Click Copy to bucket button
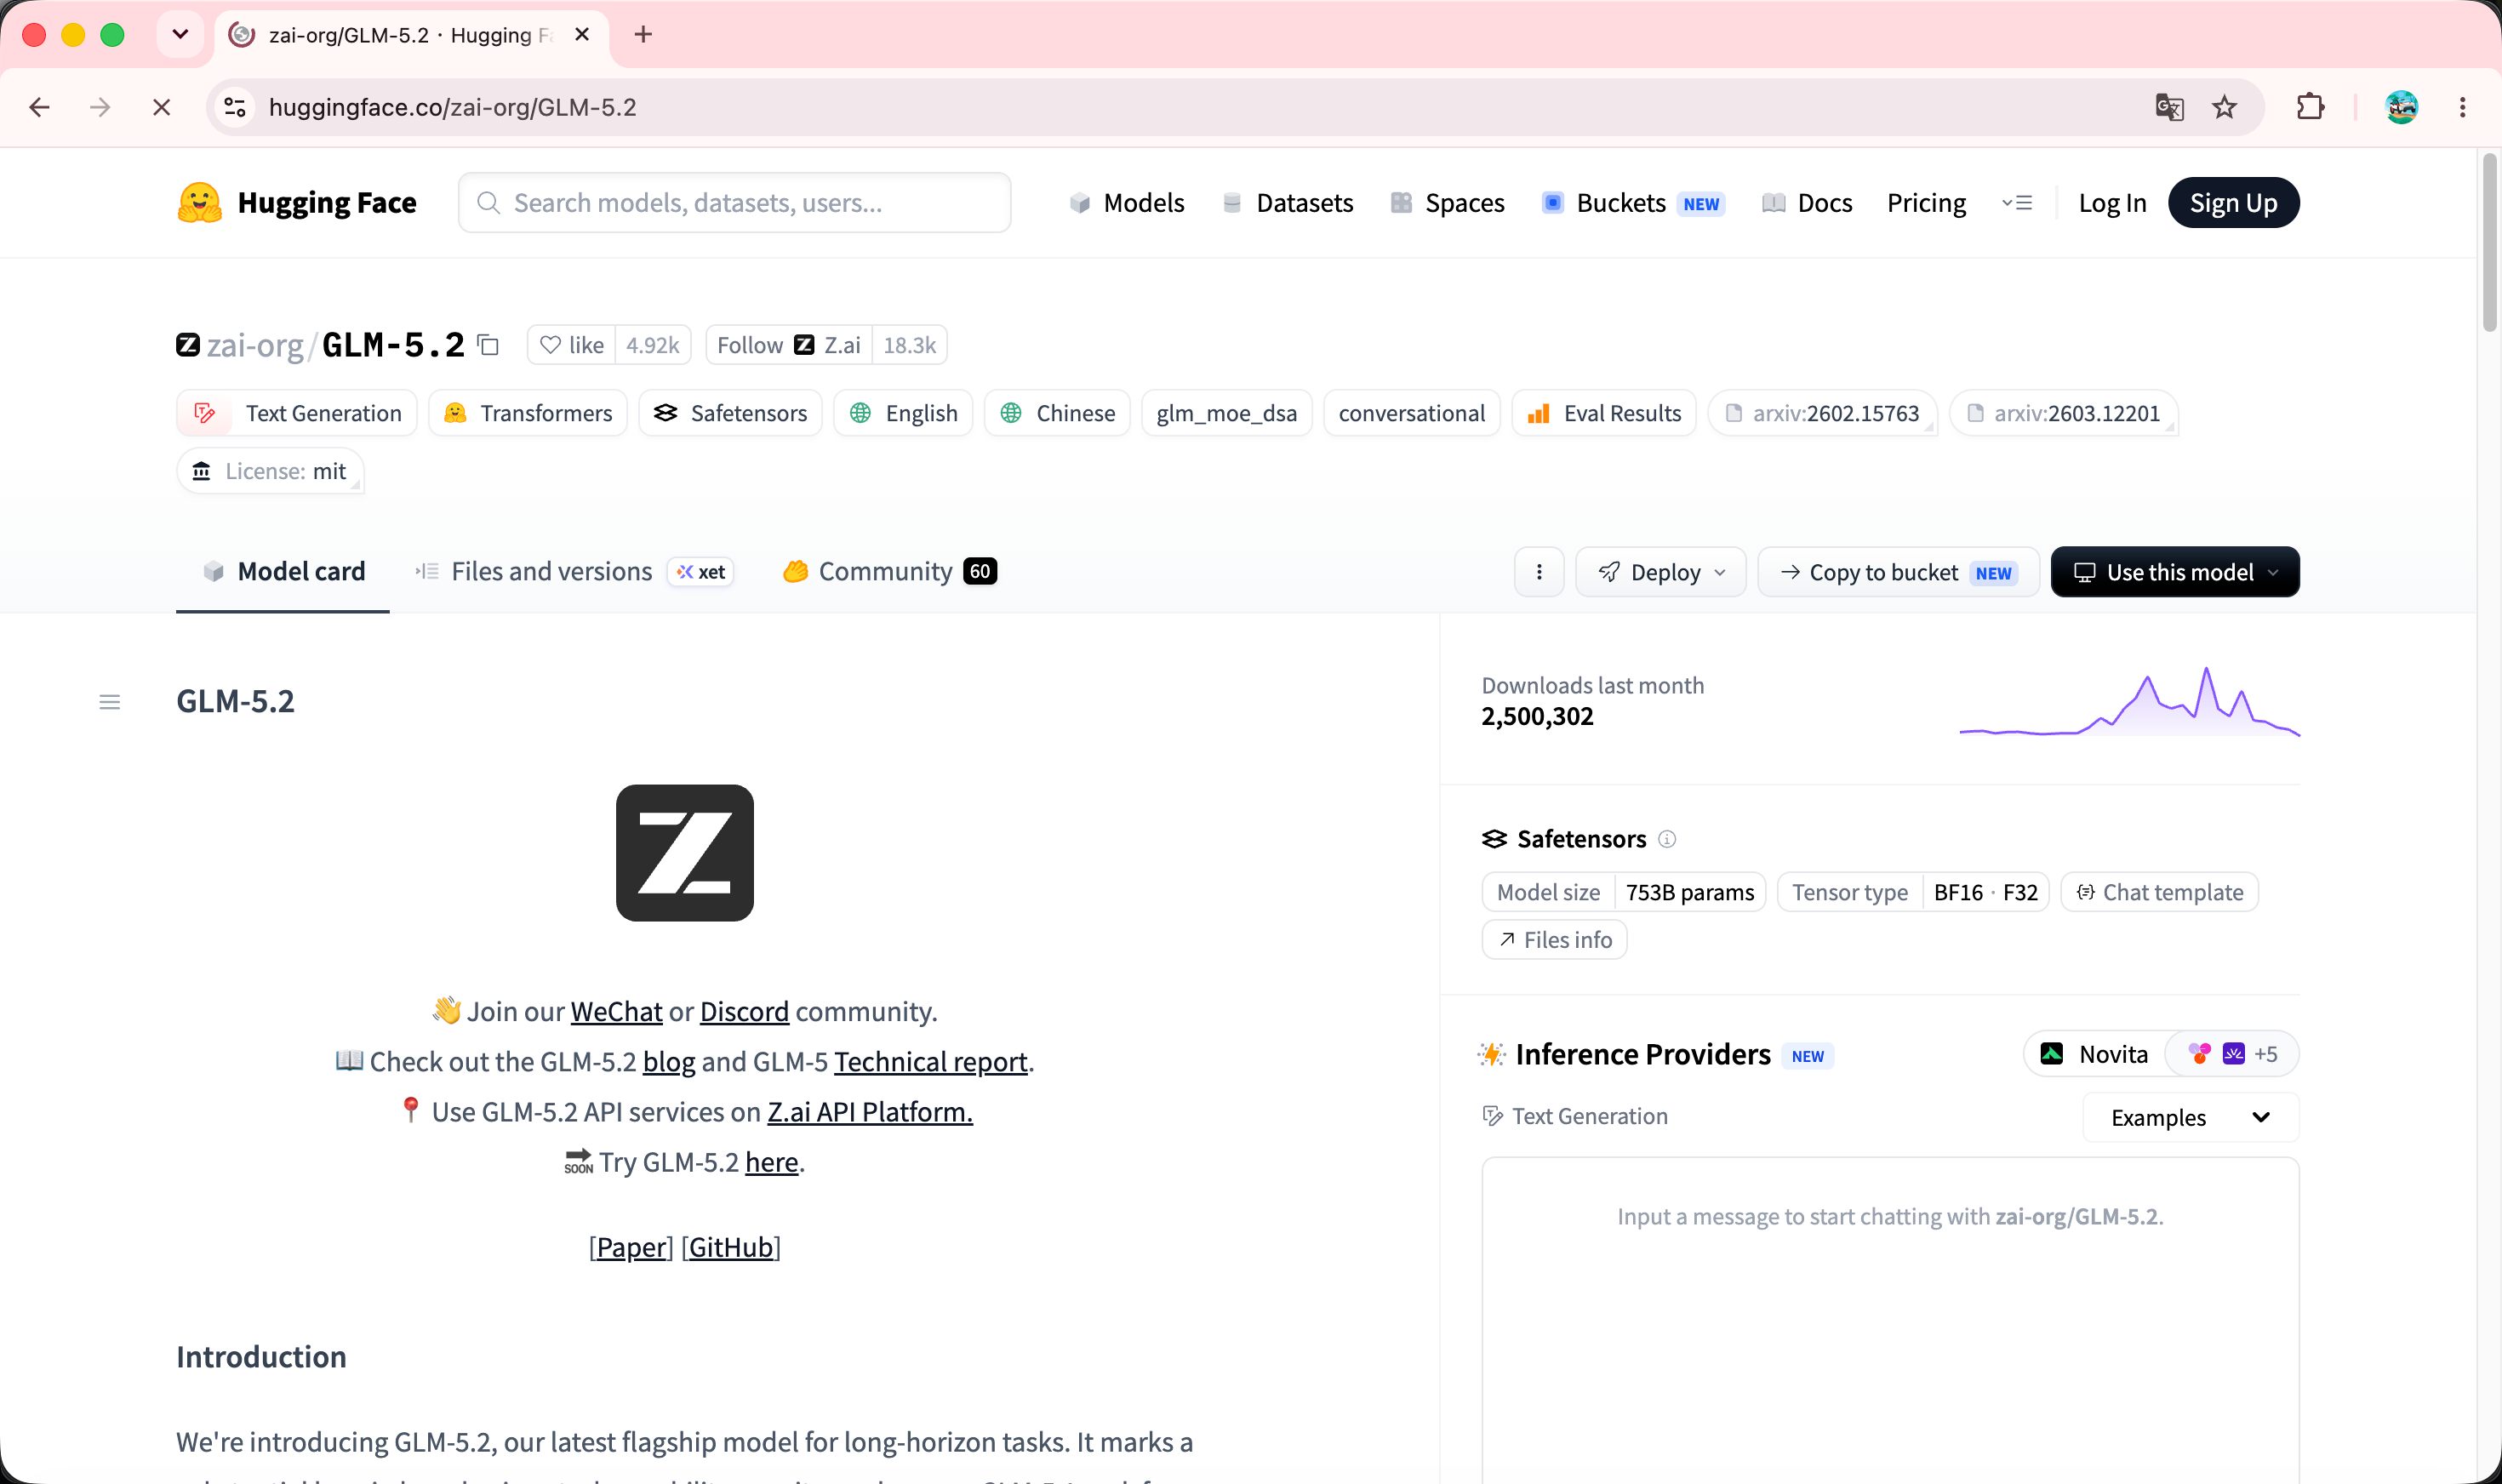This screenshot has width=2502, height=1484. coord(1898,572)
